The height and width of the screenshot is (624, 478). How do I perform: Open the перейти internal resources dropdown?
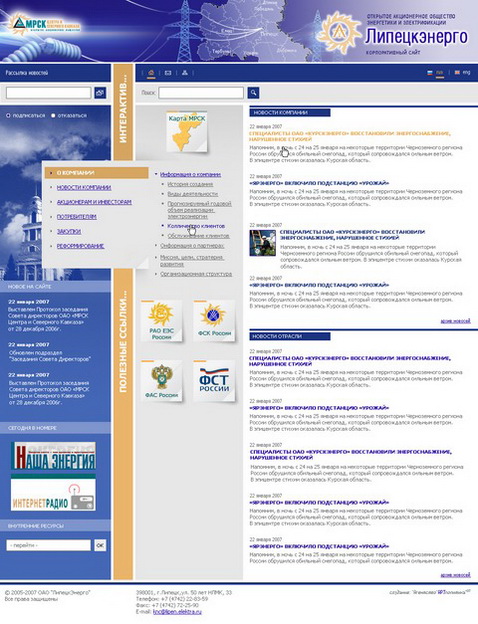[49, 545]
